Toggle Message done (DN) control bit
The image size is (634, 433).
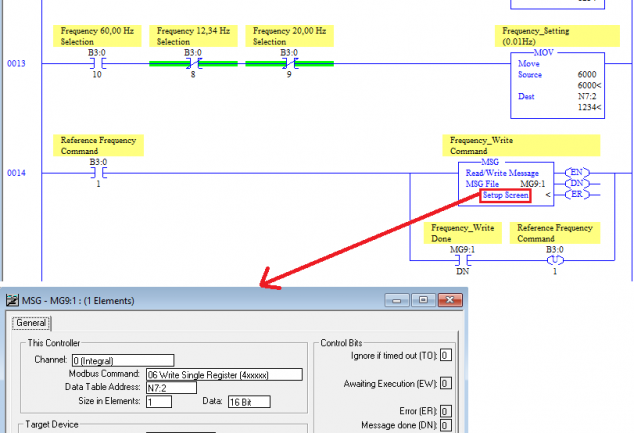coord(445,425)
